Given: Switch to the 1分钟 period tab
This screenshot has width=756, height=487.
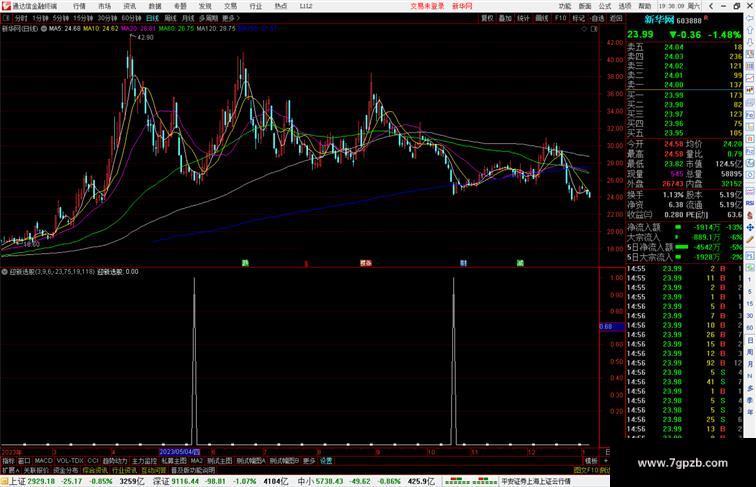Looking at the screenshot, I should [40, 18].
